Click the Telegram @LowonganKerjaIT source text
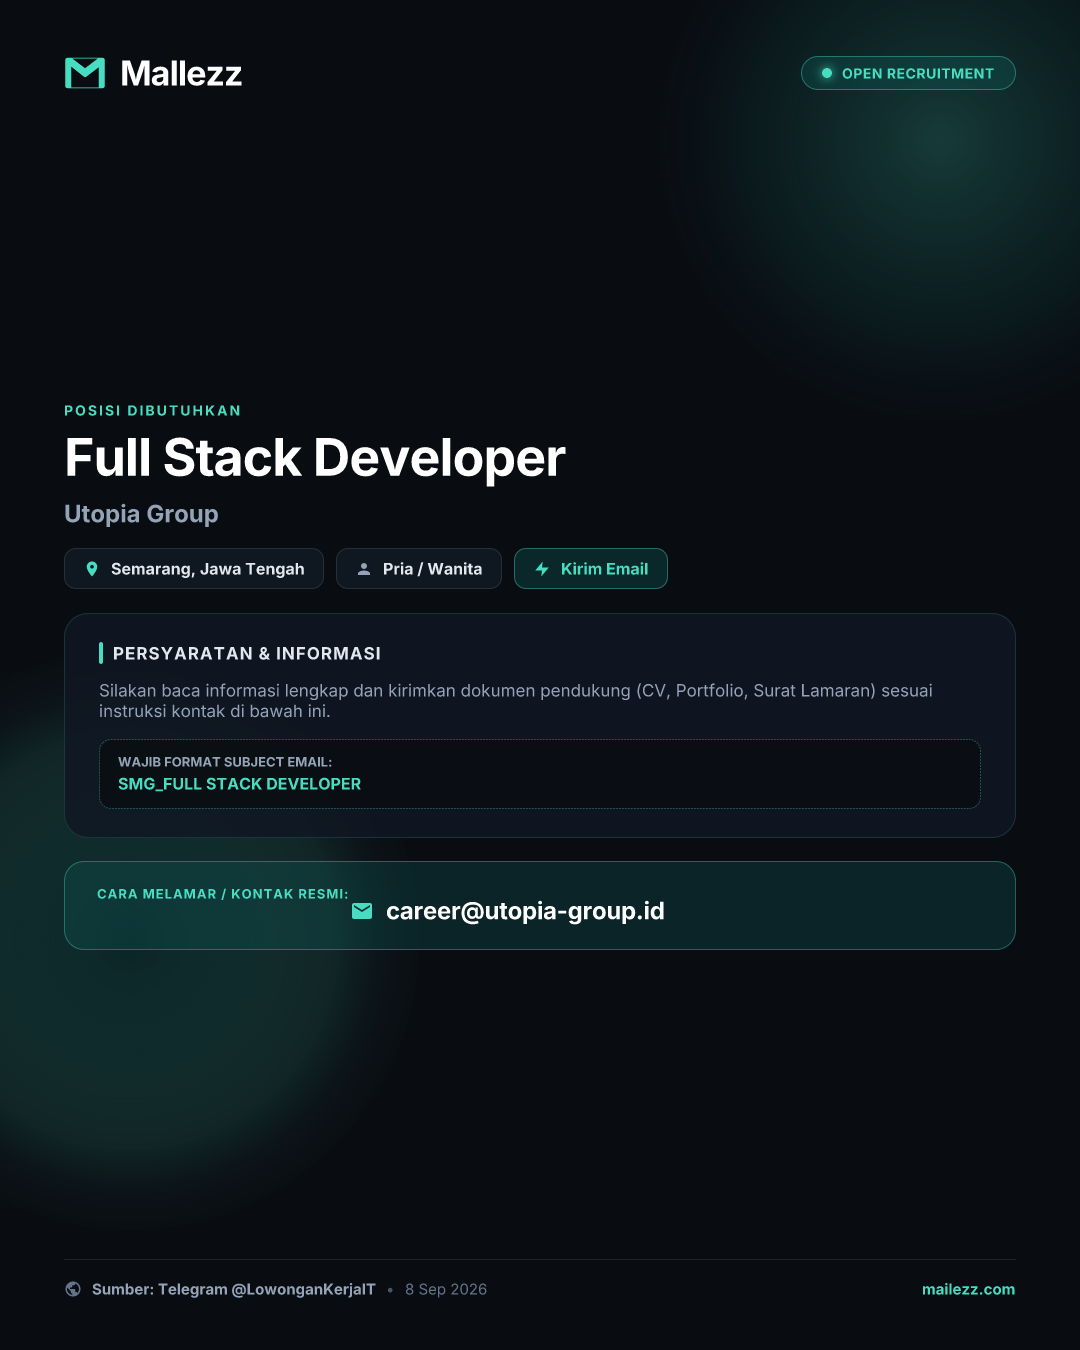Screen dimensions: 1080x1350 click(x=267, y=1289)
